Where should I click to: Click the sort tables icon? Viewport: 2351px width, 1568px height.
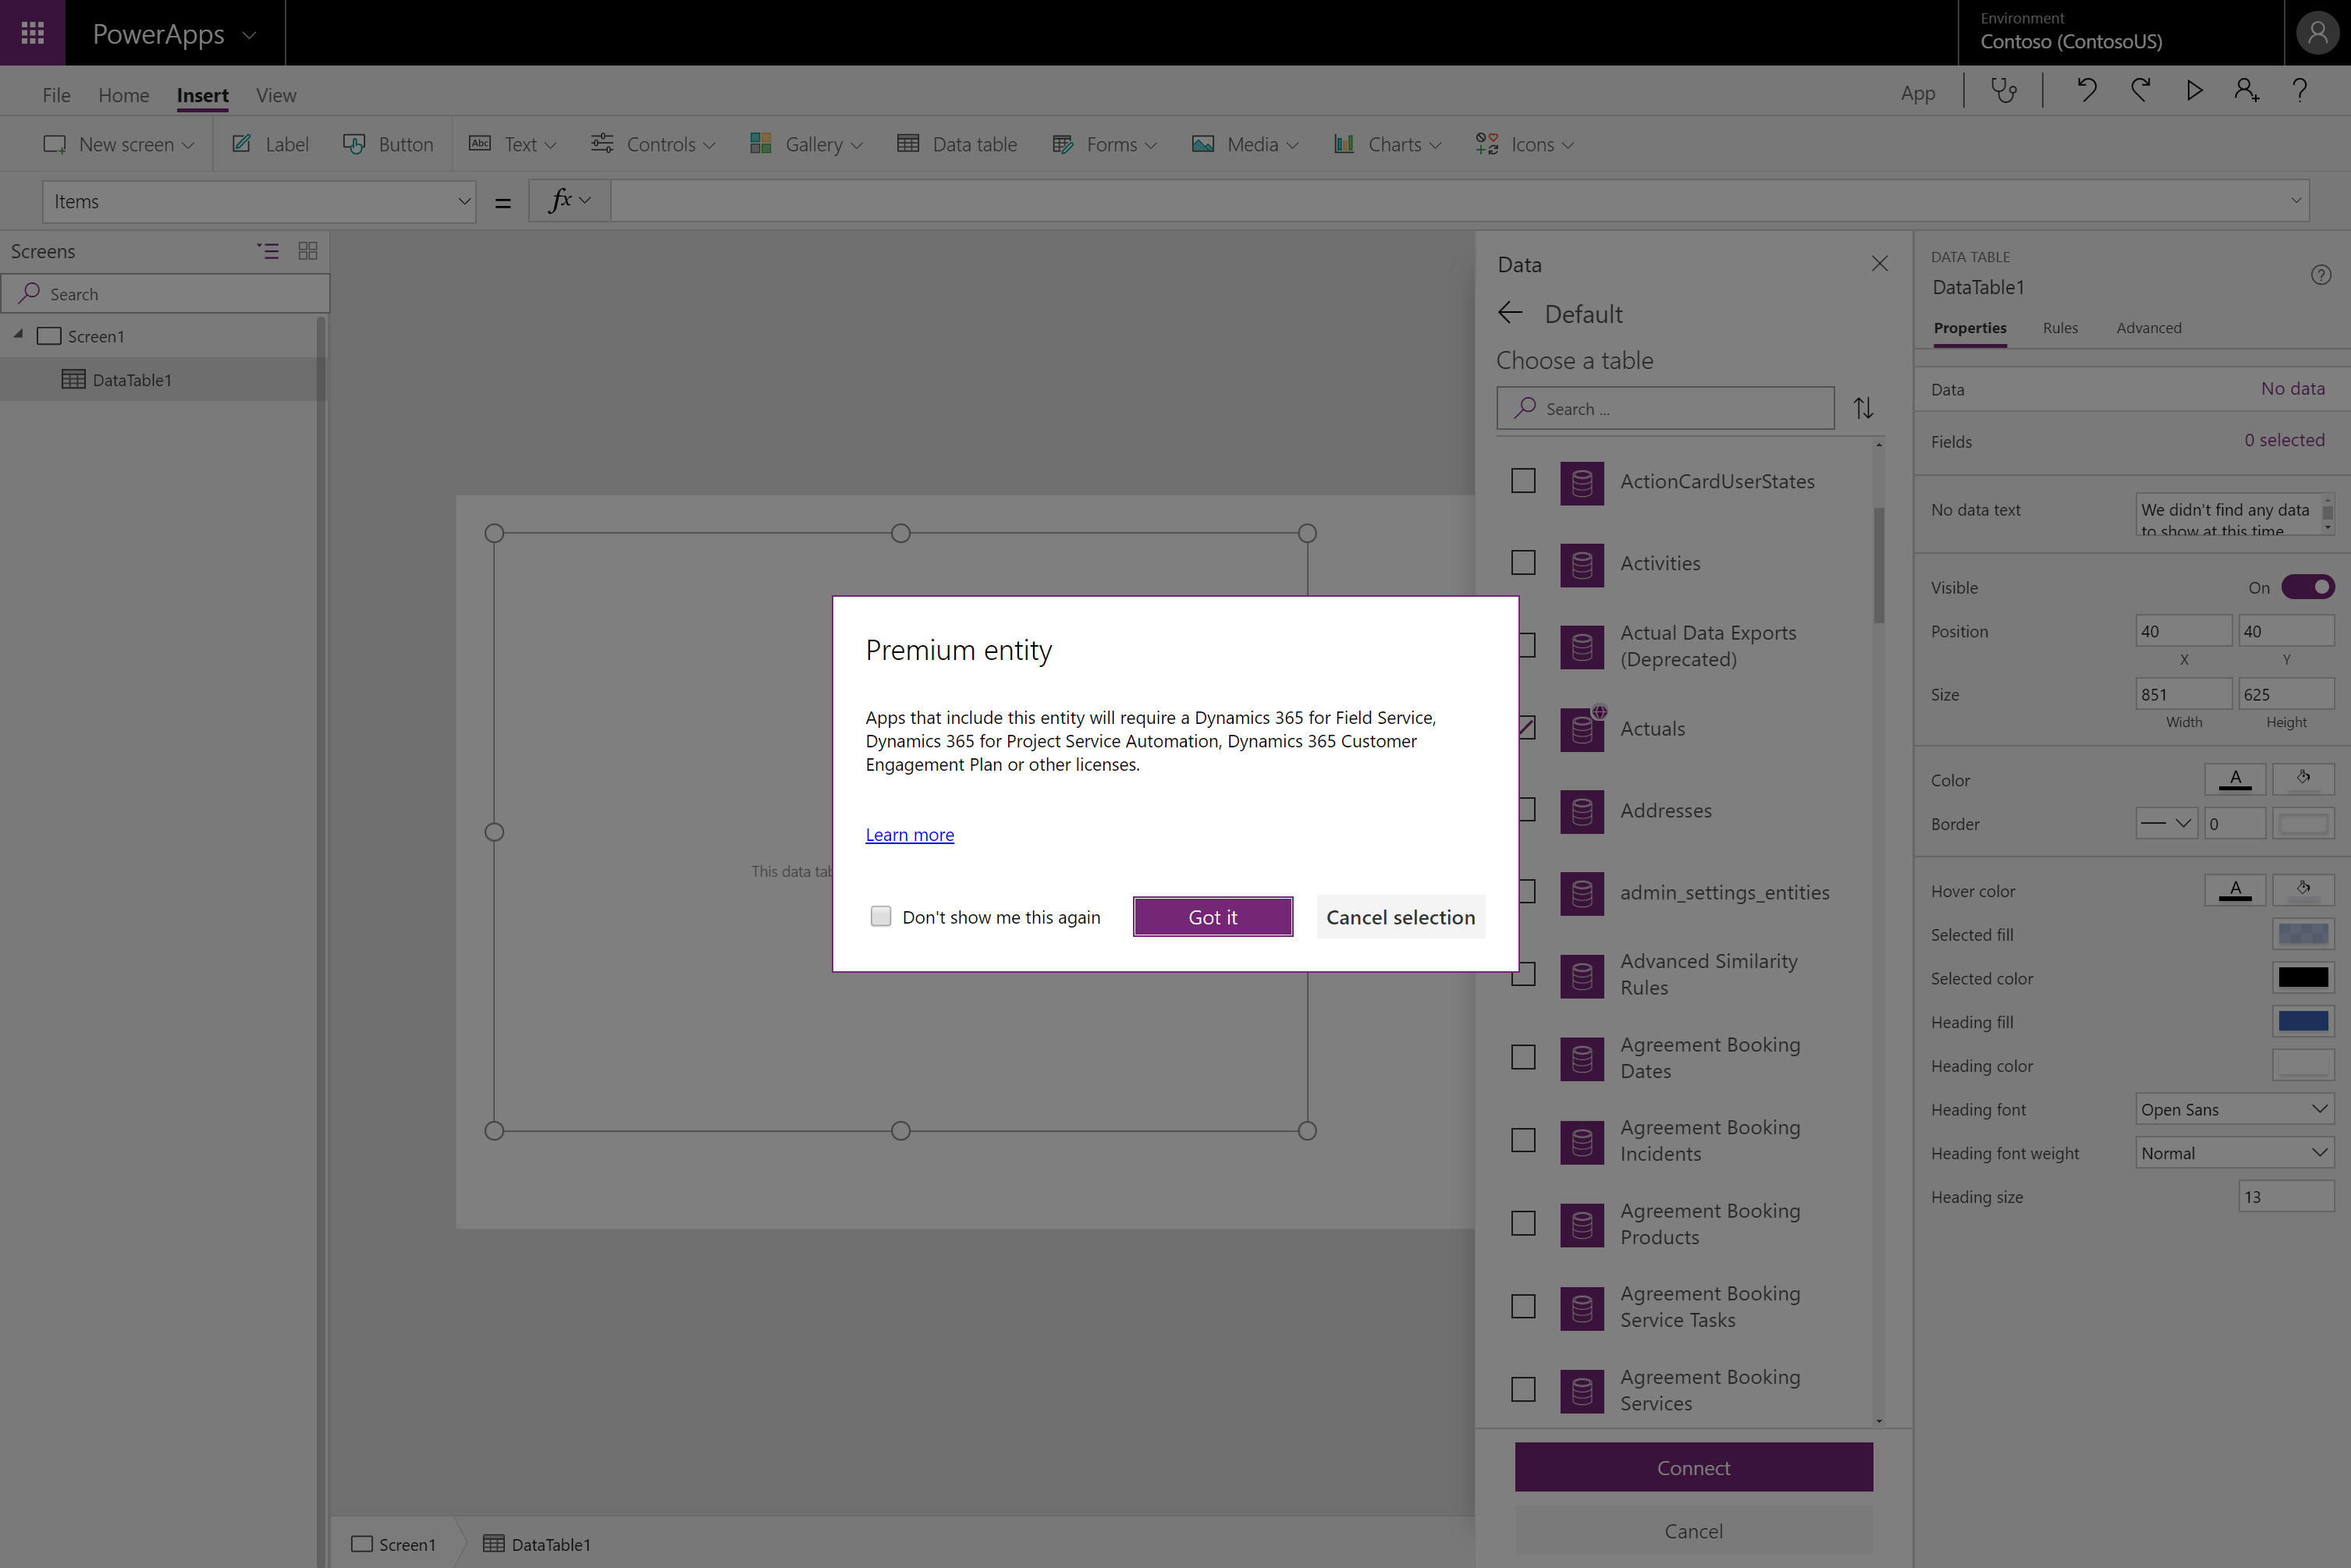point(1863,408)
